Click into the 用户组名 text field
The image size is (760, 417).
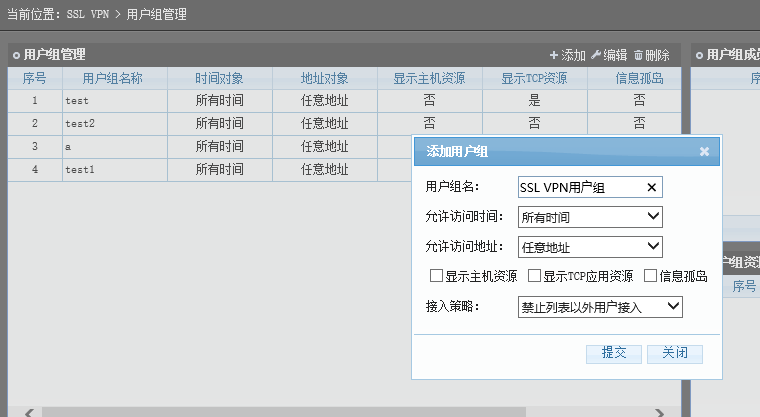click(580, 186)
